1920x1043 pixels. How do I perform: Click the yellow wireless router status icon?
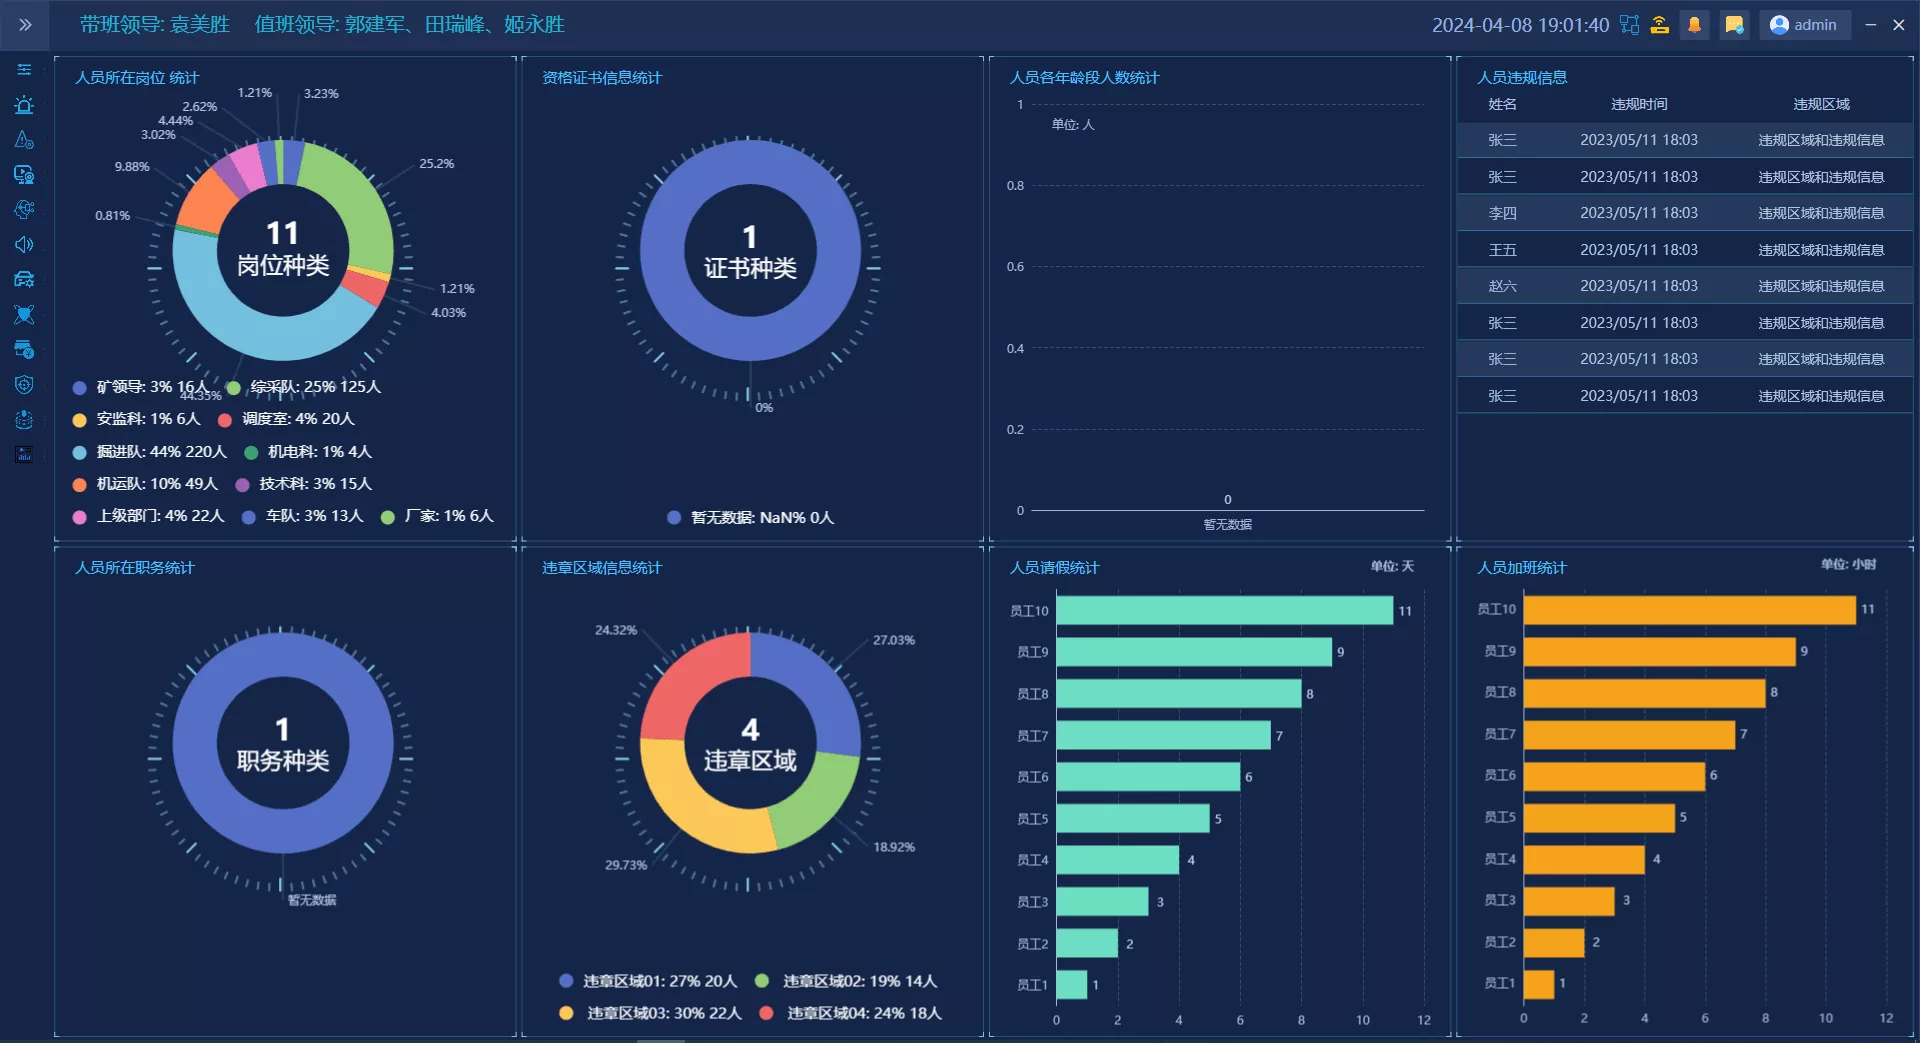tap(1660, 25)
